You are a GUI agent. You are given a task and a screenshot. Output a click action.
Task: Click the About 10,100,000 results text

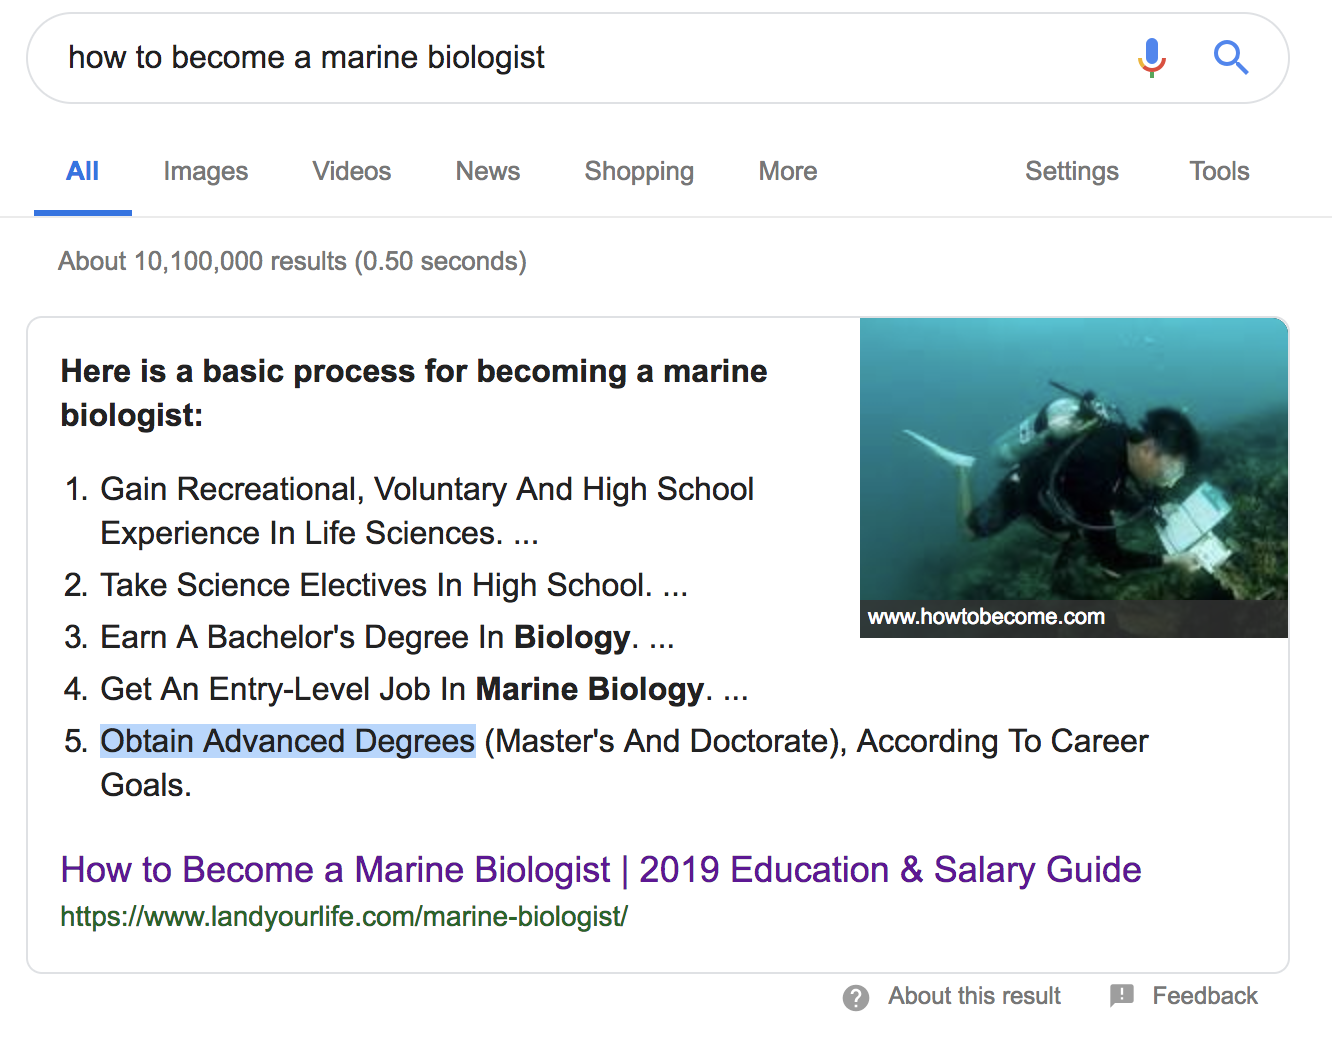pos(292,261)
